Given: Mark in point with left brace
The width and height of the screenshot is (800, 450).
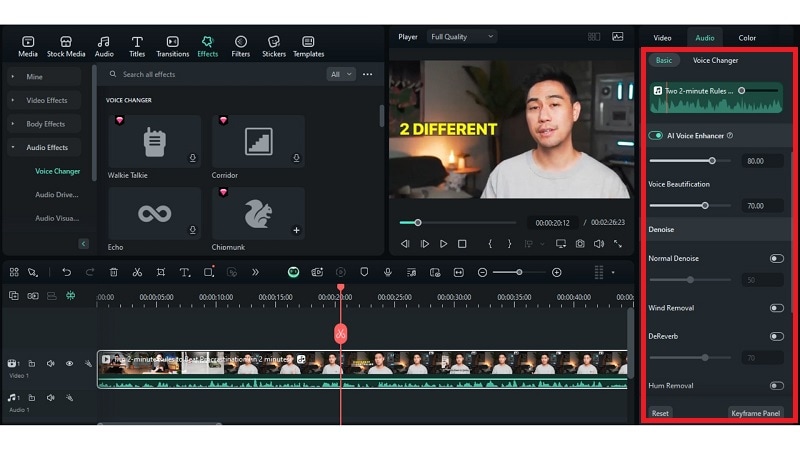Looking at the screenshot, I should point(490,244).
